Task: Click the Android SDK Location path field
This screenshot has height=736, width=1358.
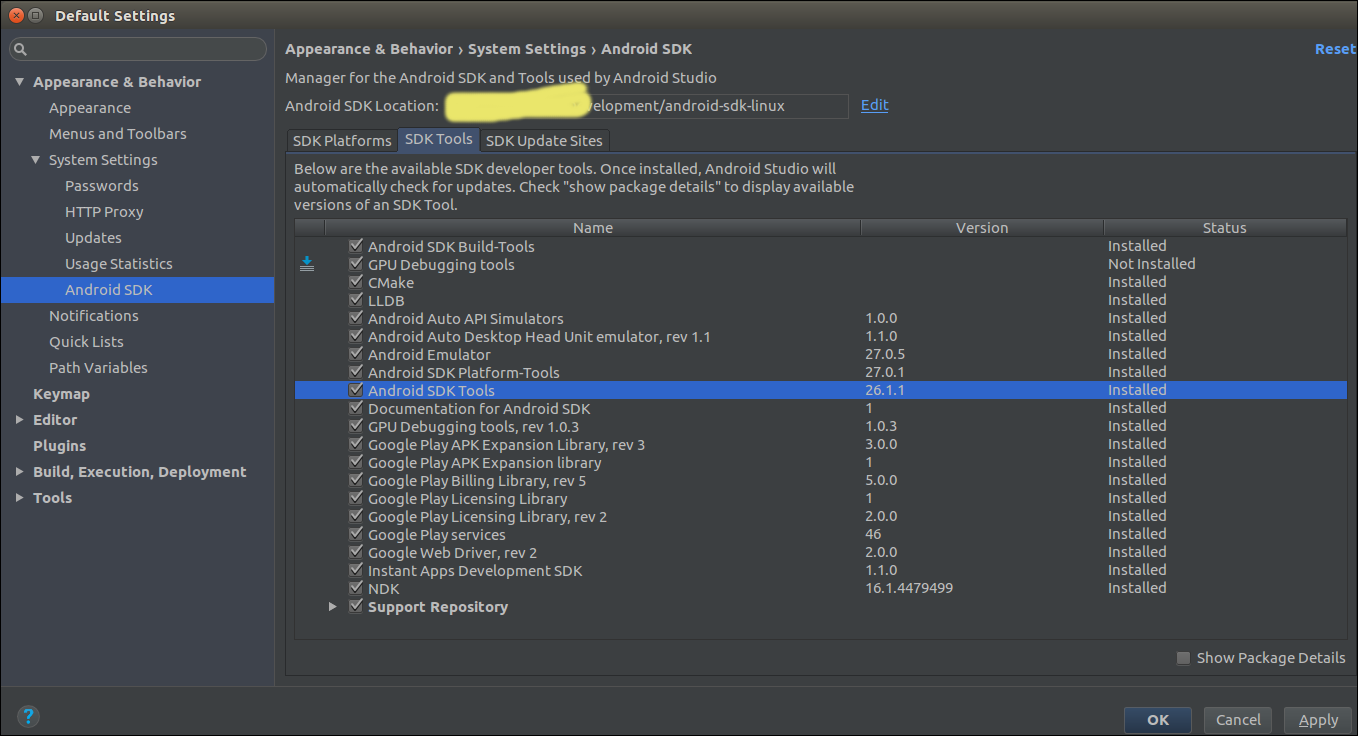Action: [x=645, y=106]
